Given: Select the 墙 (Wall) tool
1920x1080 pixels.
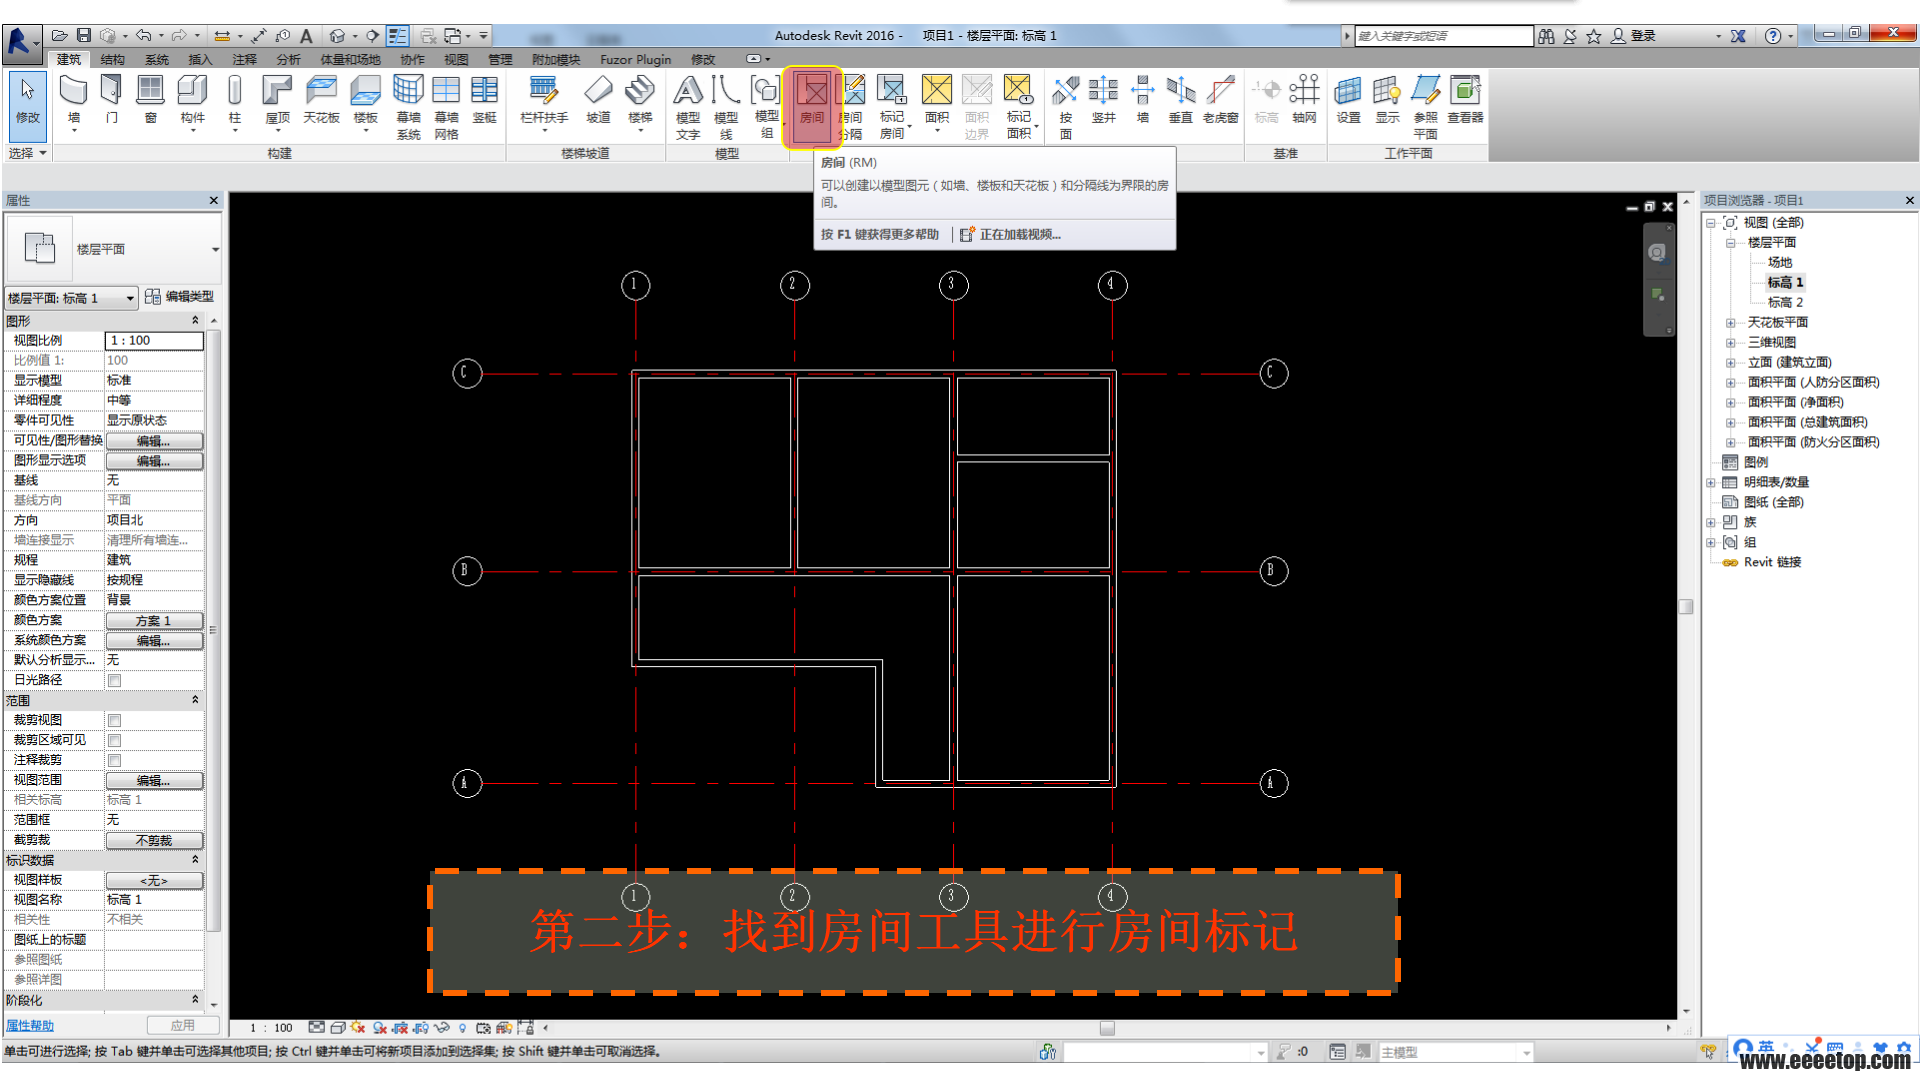Looking at the screenshot, I should pyautogui.click(x=73, y=99).
